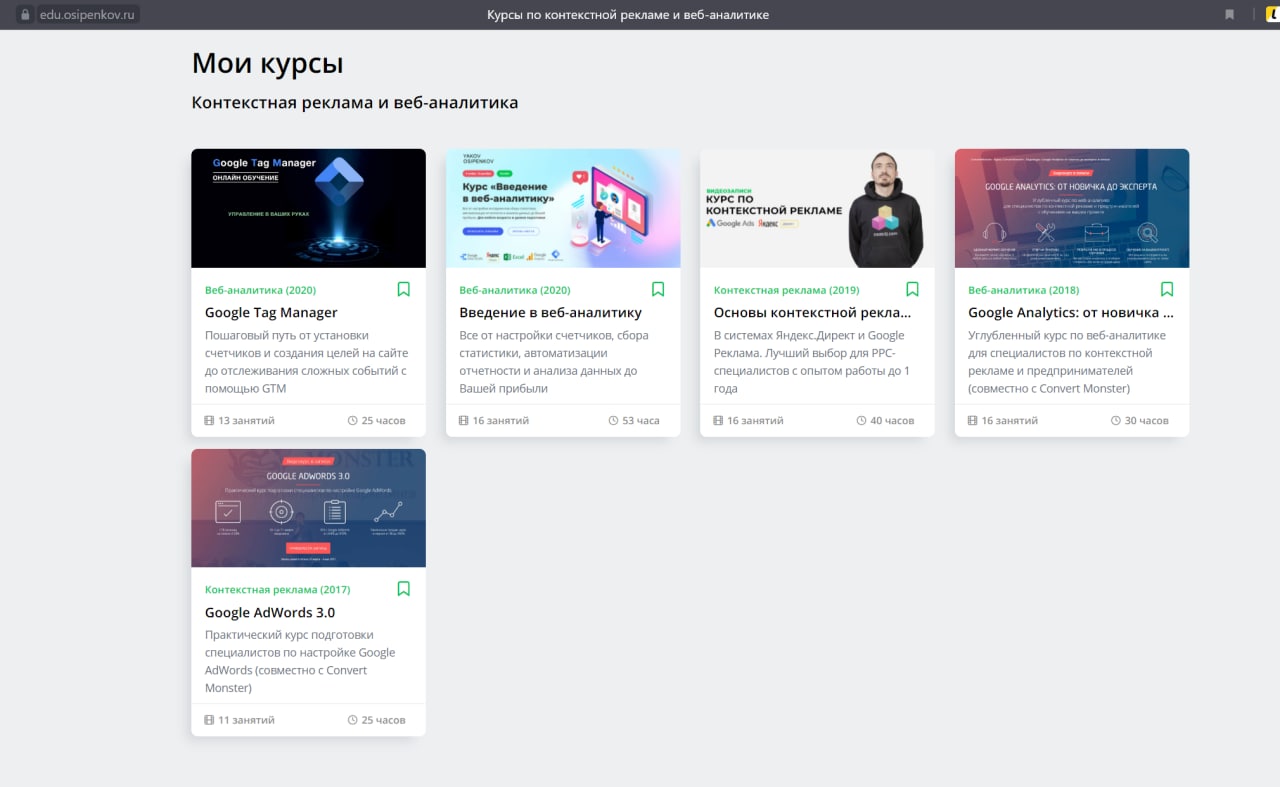Screen dimensions: 1280x787
Task: Click the Мои курсы heading
Action: point(267,64)
